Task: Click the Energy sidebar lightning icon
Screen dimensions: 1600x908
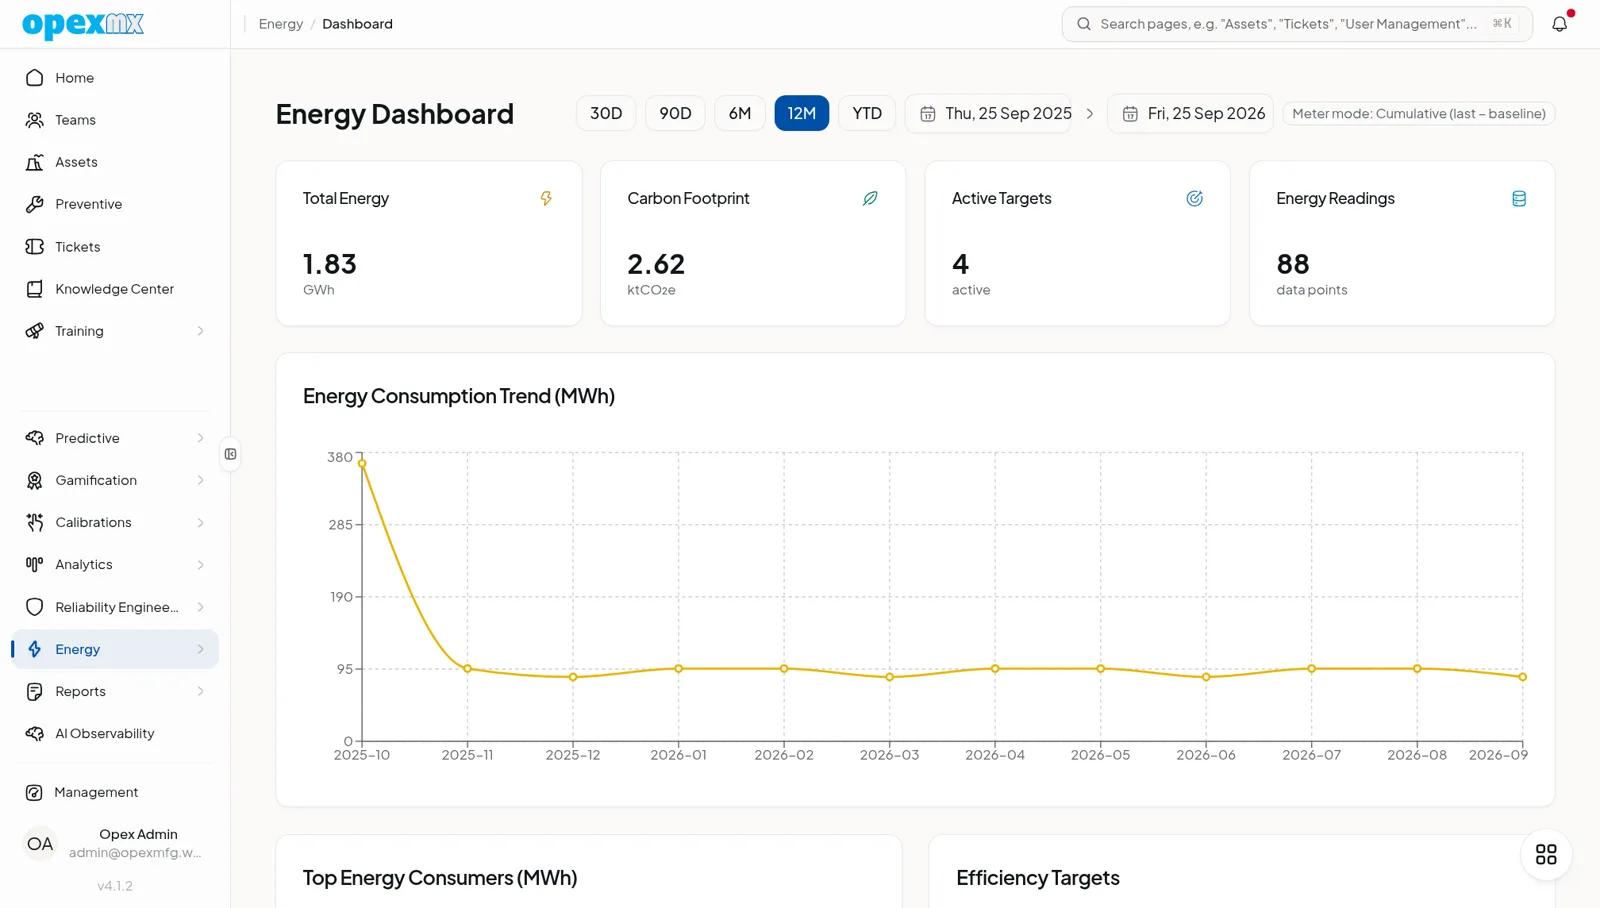Action: tap(35, 649)
